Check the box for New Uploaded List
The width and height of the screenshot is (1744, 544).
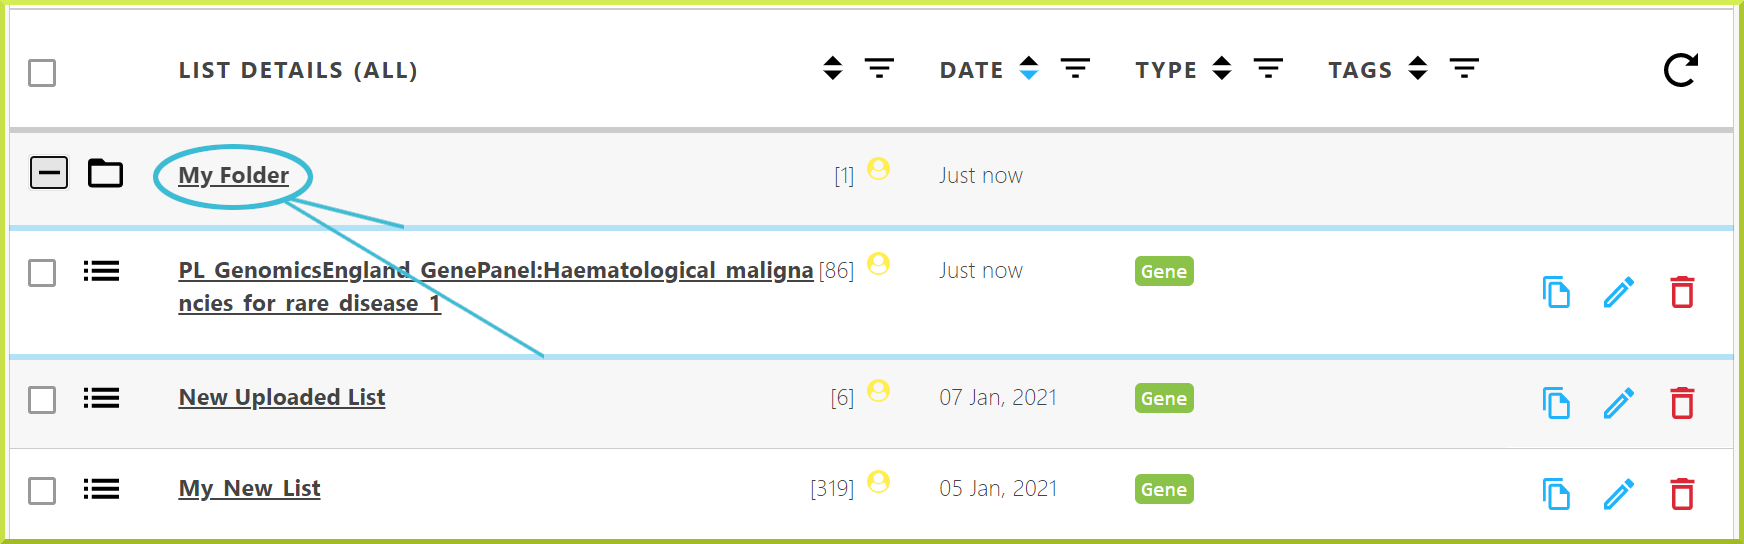click(x=42, y=400)
